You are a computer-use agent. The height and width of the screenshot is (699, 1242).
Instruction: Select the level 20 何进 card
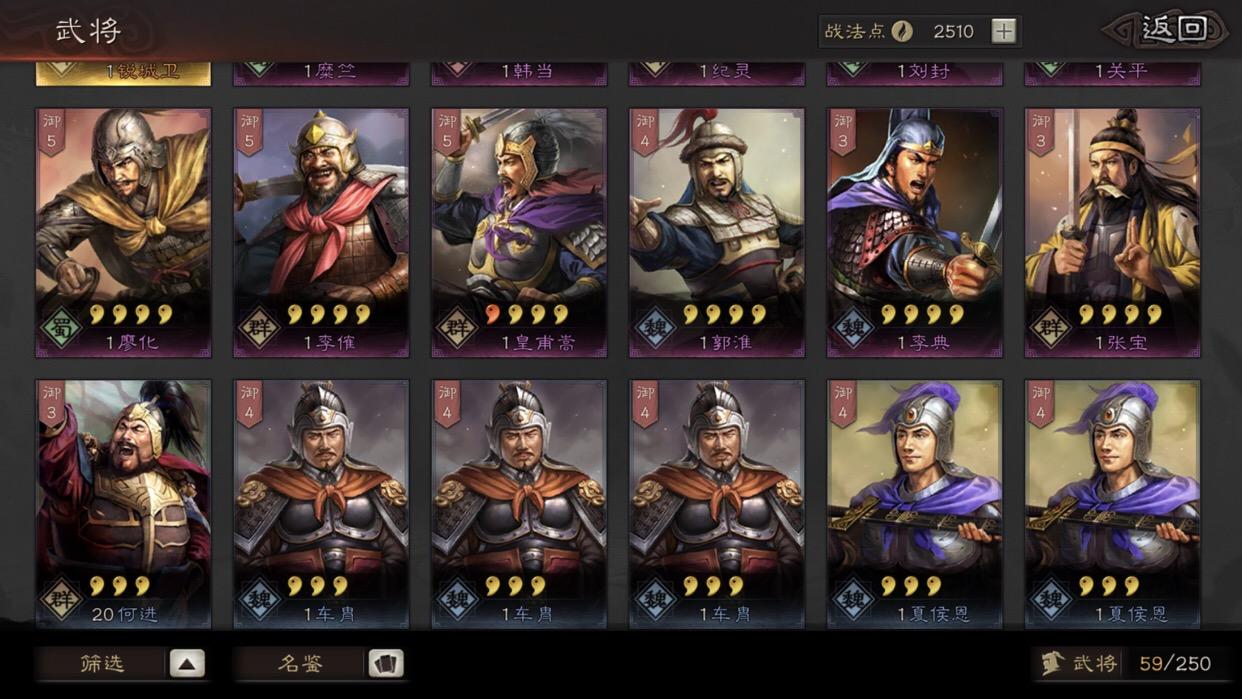coord(123,504)
